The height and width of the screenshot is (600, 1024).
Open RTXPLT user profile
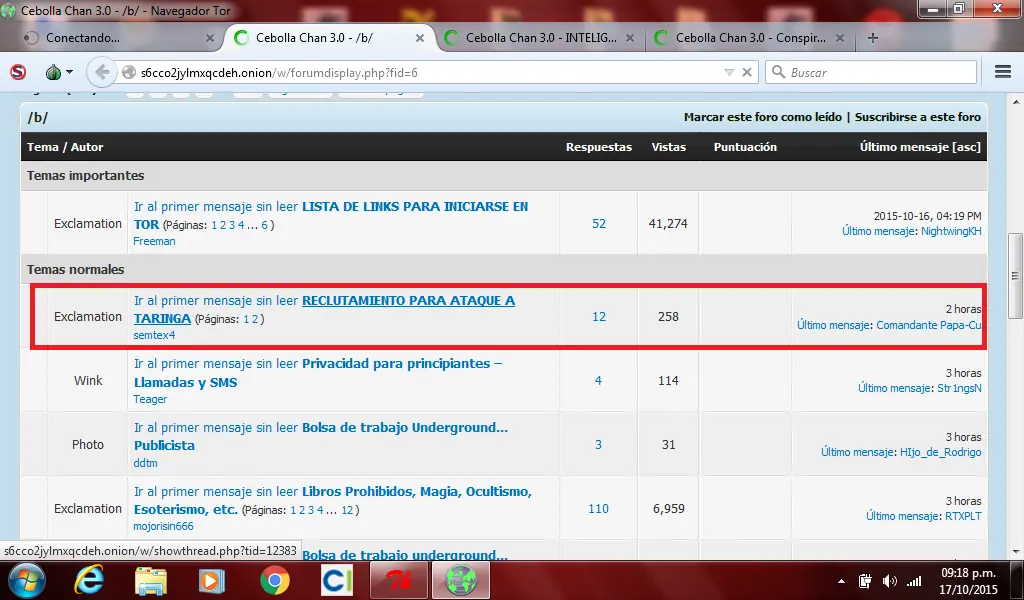963,516
